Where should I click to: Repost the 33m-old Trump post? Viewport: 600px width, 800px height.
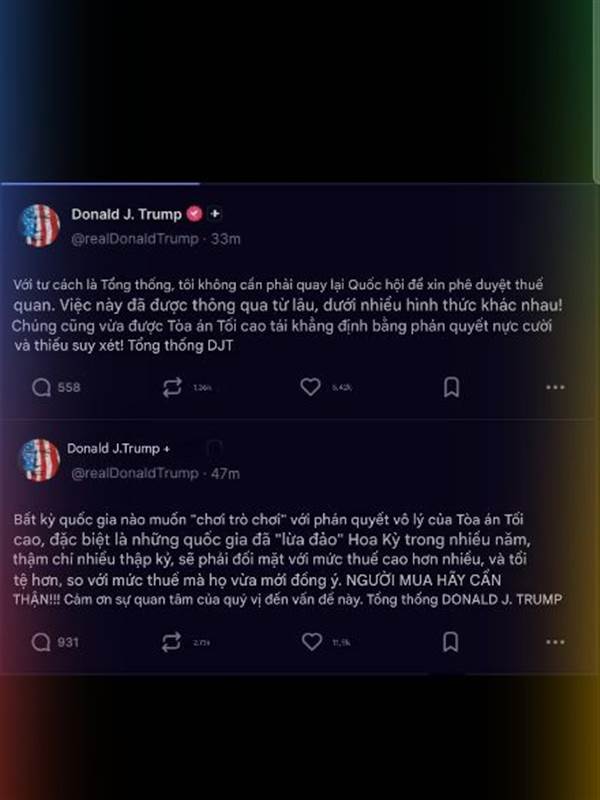coord(172,388)
